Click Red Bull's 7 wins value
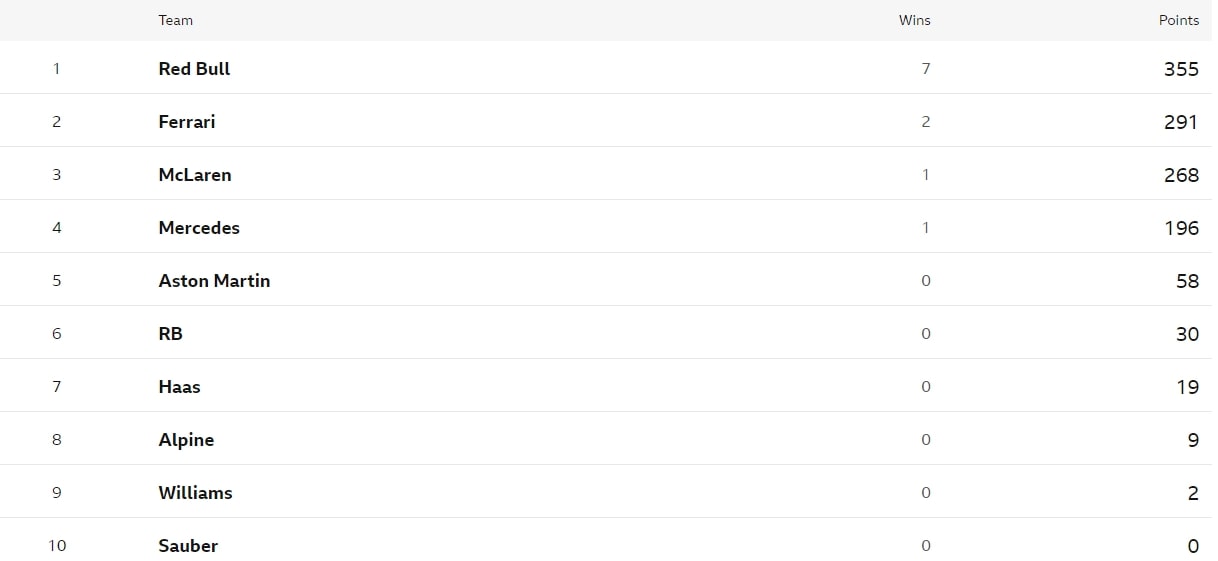 [x=926, y=69]
